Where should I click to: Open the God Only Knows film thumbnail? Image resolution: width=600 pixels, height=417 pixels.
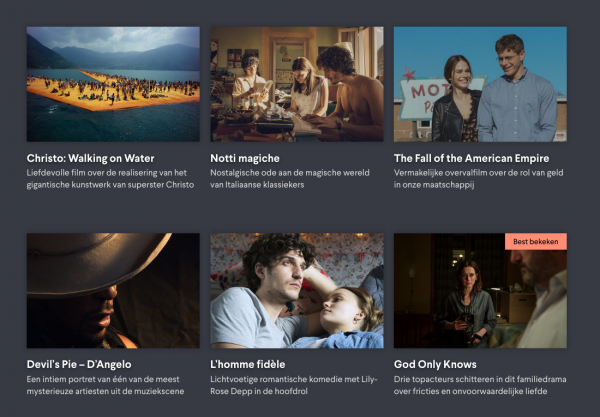point(480,291)
